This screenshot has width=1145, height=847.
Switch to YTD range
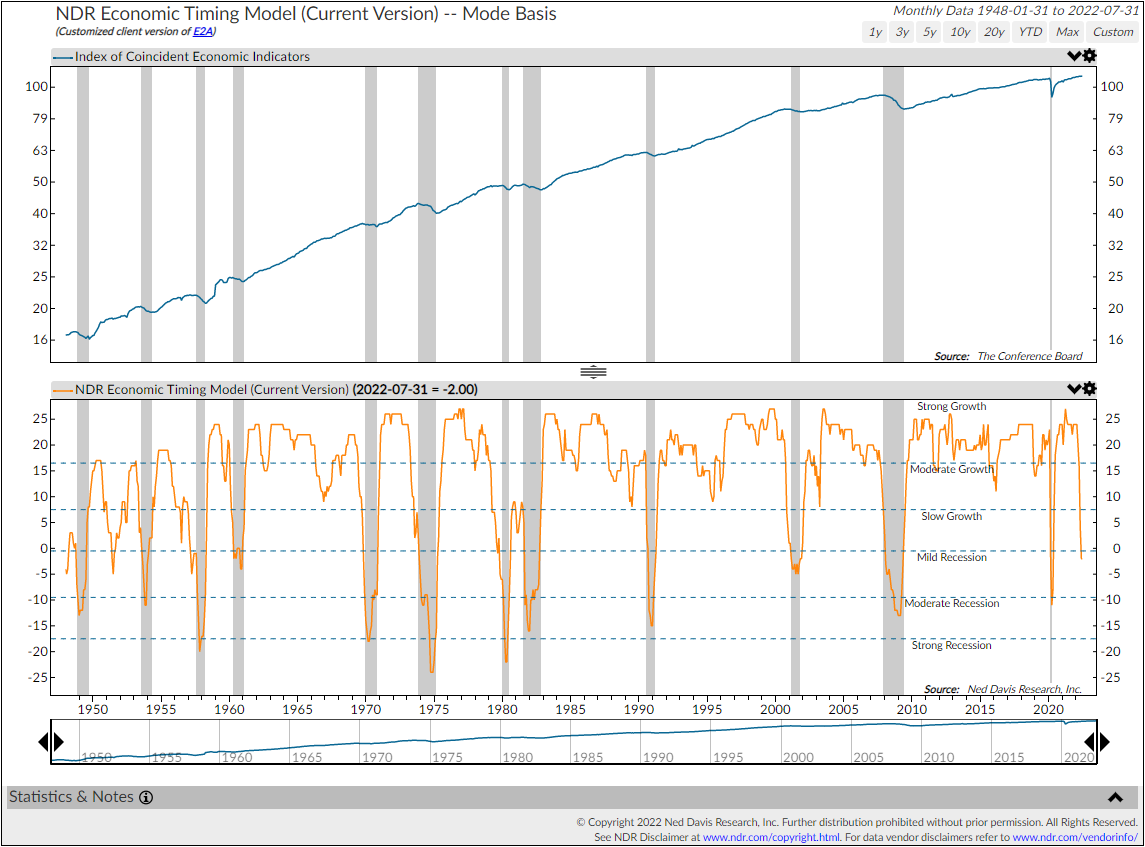[1030, 32]
